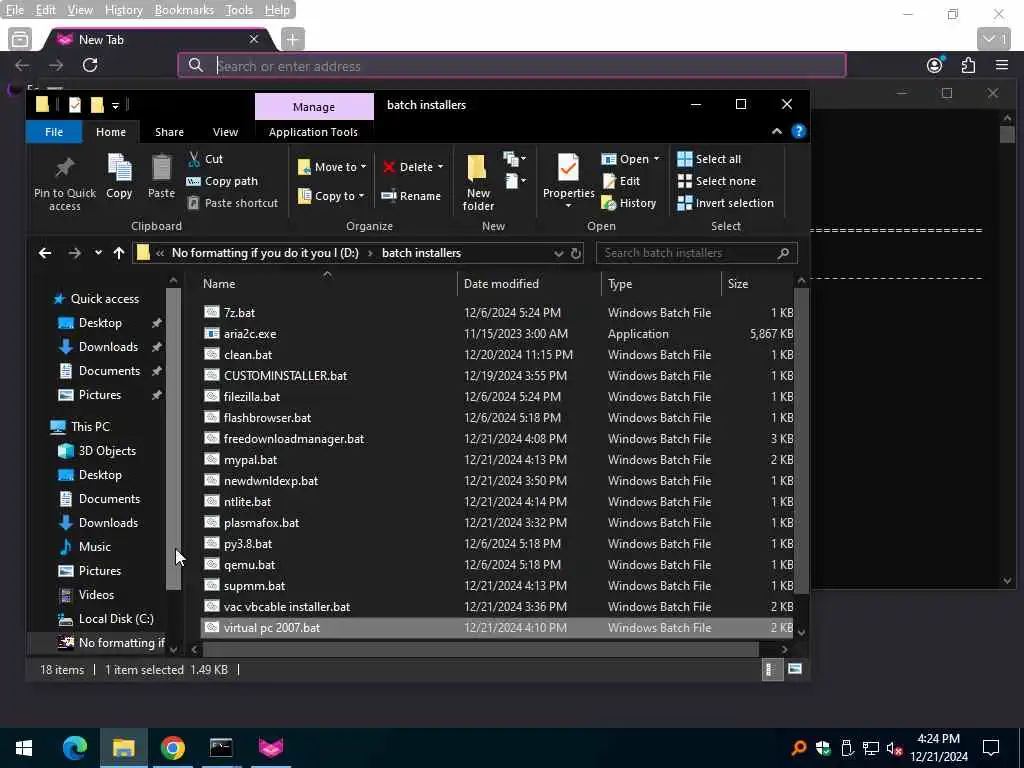Open Quick Access Toolbar customize dropdown
1024x768 pixels.
[115, 105]
